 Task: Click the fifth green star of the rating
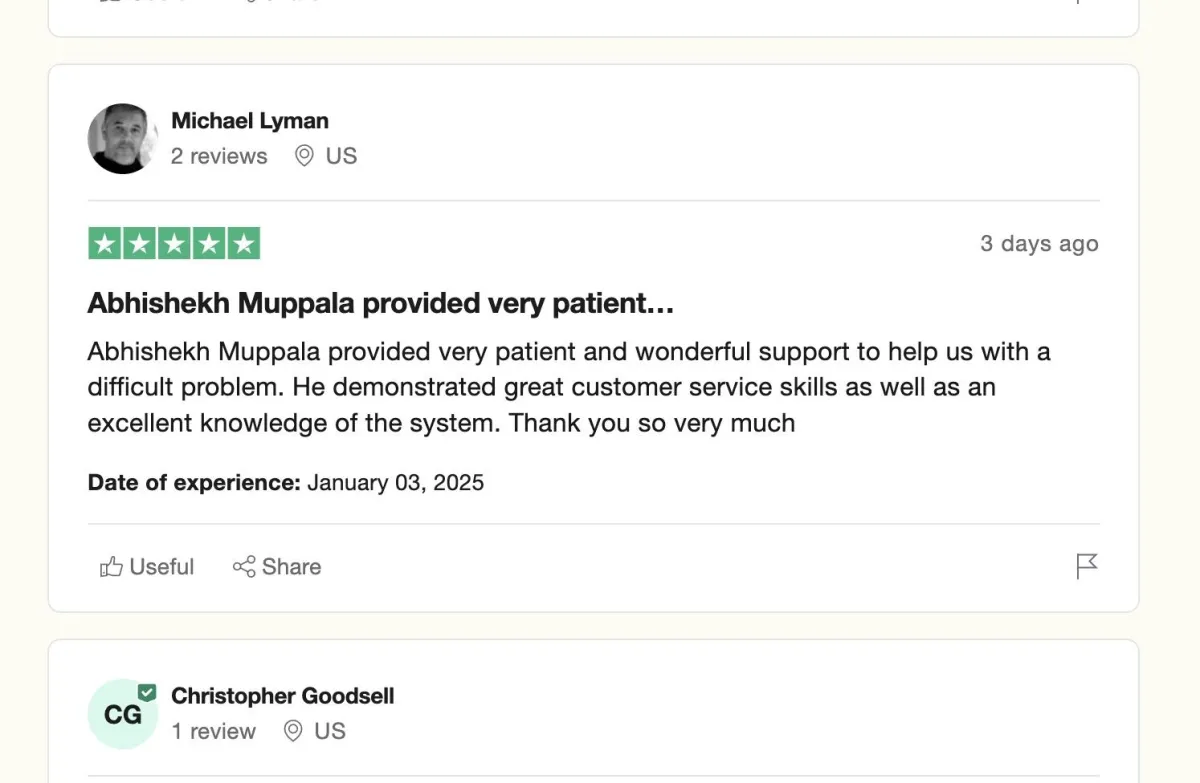pyautogui.click(x=243, y=244)
